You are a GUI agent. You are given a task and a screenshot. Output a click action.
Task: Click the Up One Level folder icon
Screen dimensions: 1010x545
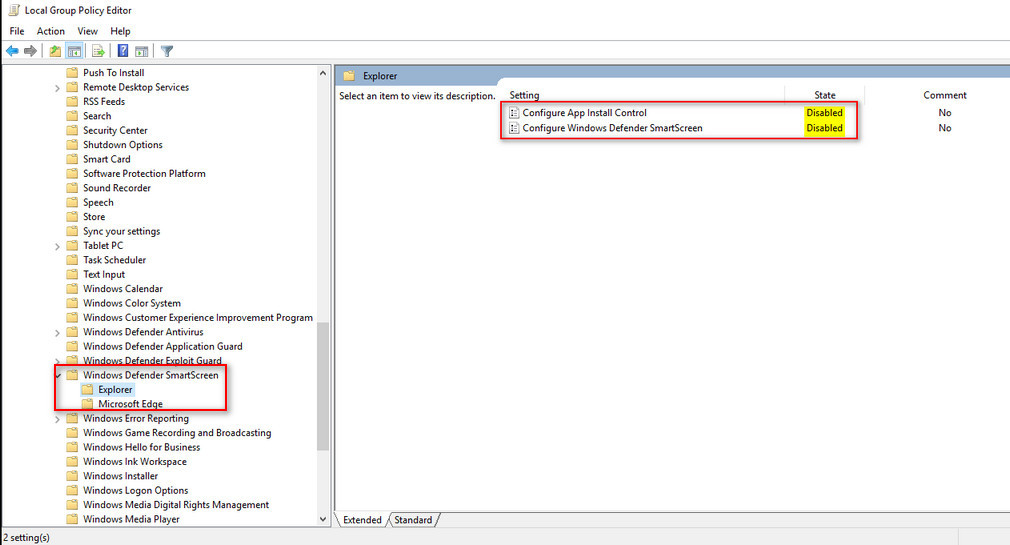point(55,51)
